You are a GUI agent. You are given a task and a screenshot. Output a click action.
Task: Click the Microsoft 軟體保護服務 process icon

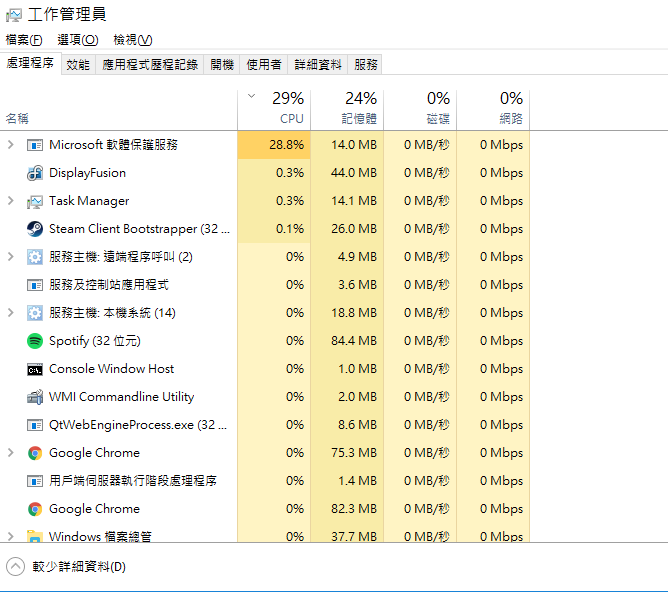tap(35, 145)
